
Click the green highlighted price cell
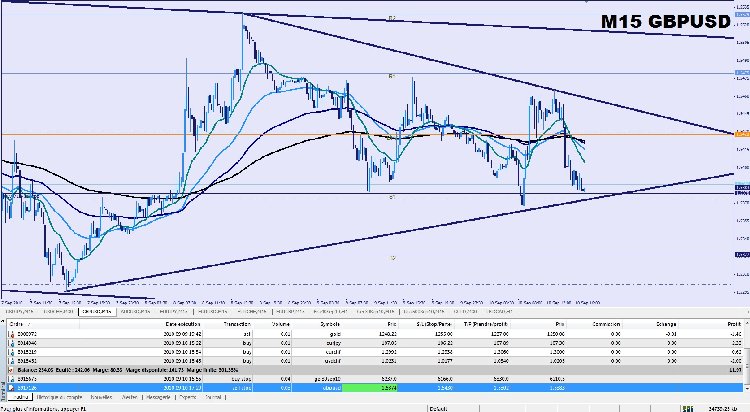(x=370, y=388)
